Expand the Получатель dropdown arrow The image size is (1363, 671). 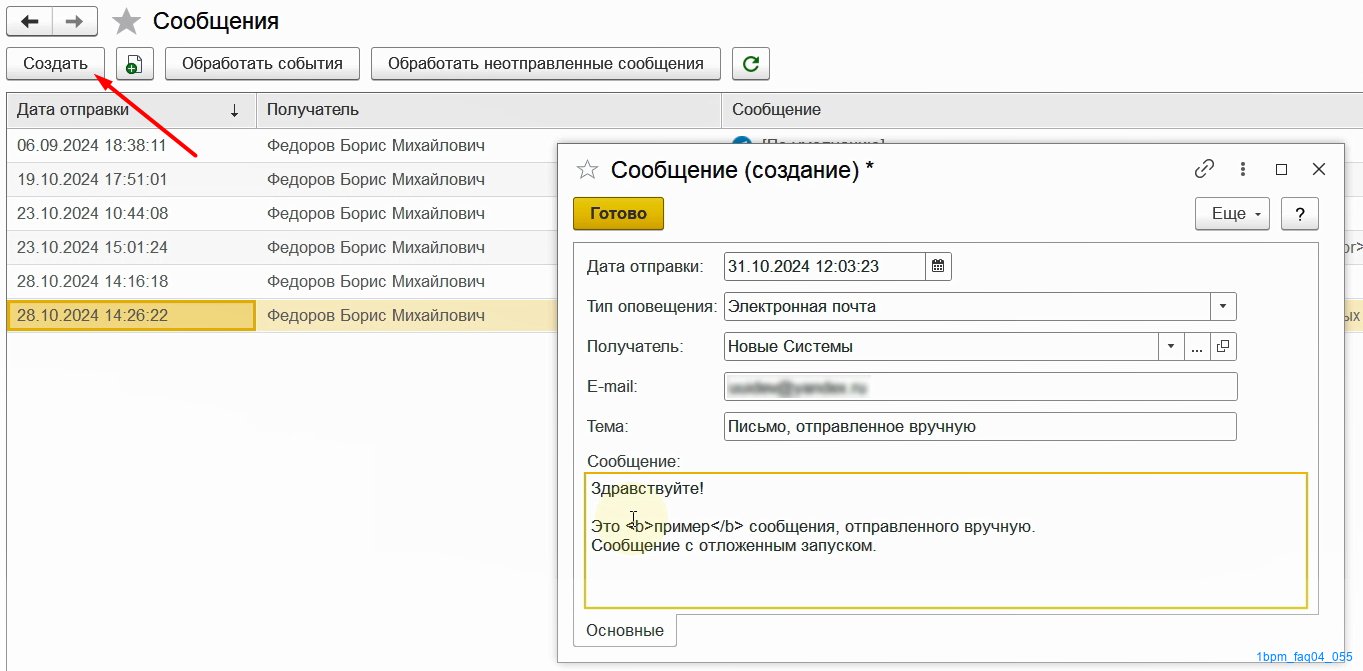(x=1171, y=347)
